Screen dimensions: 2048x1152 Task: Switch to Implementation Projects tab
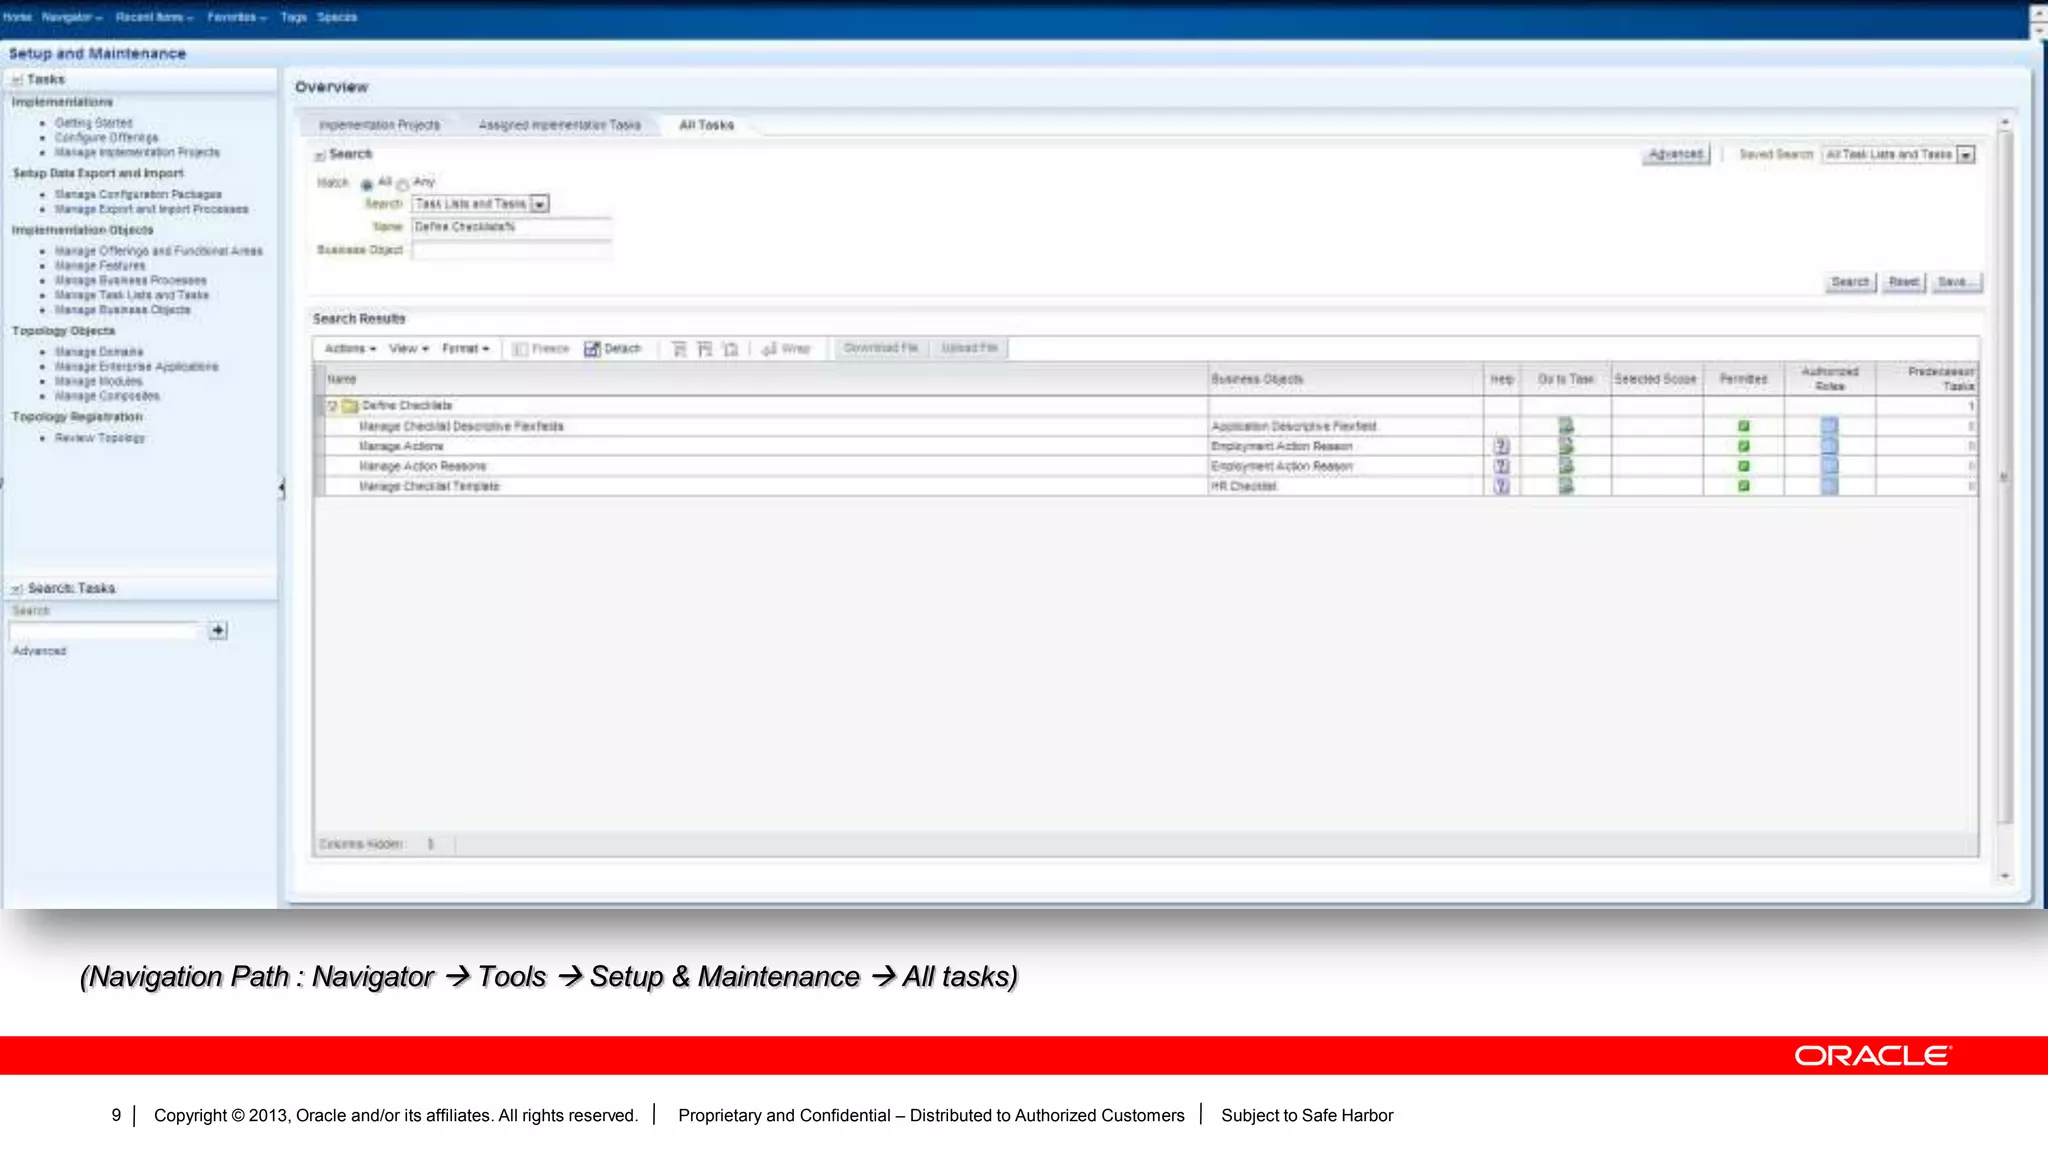(x=379, y=125)
